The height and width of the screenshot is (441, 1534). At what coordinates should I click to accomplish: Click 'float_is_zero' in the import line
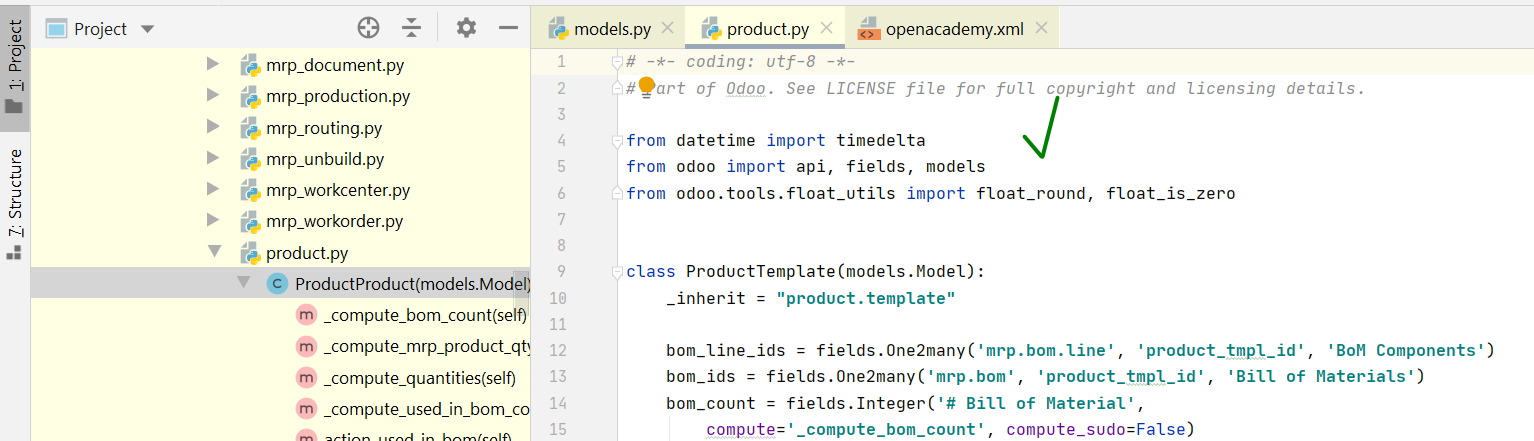pos(1171,193)
